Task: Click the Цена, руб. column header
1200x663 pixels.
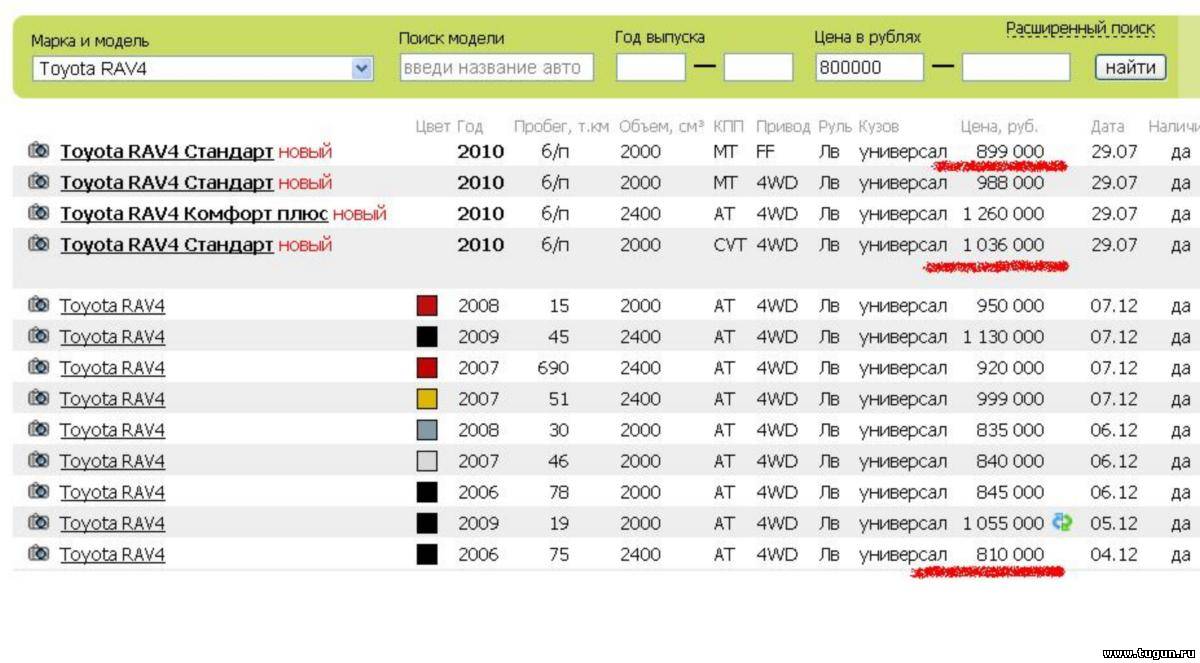Action: coord(999,127)
